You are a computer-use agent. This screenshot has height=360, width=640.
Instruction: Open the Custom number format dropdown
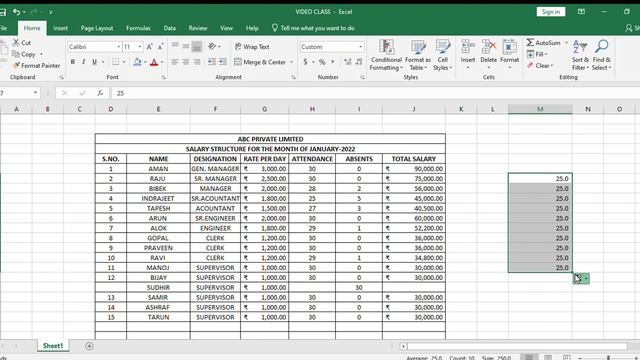(x=360, y=47)
